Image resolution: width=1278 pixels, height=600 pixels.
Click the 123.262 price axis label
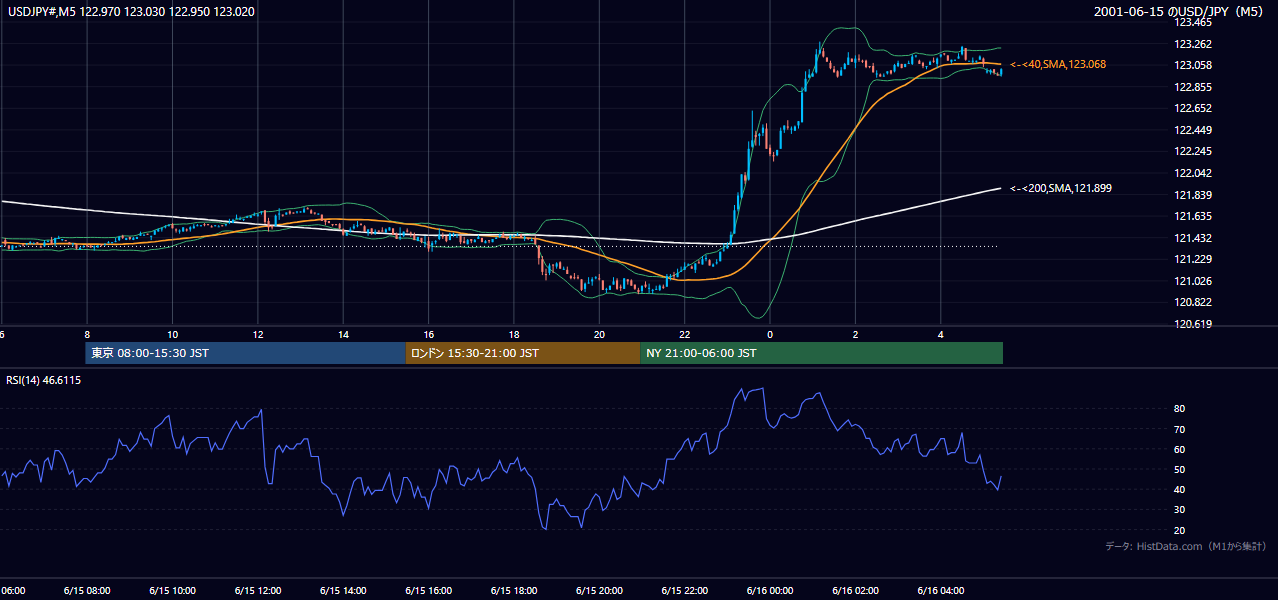pyautogui.click(x=1192, y=44)
